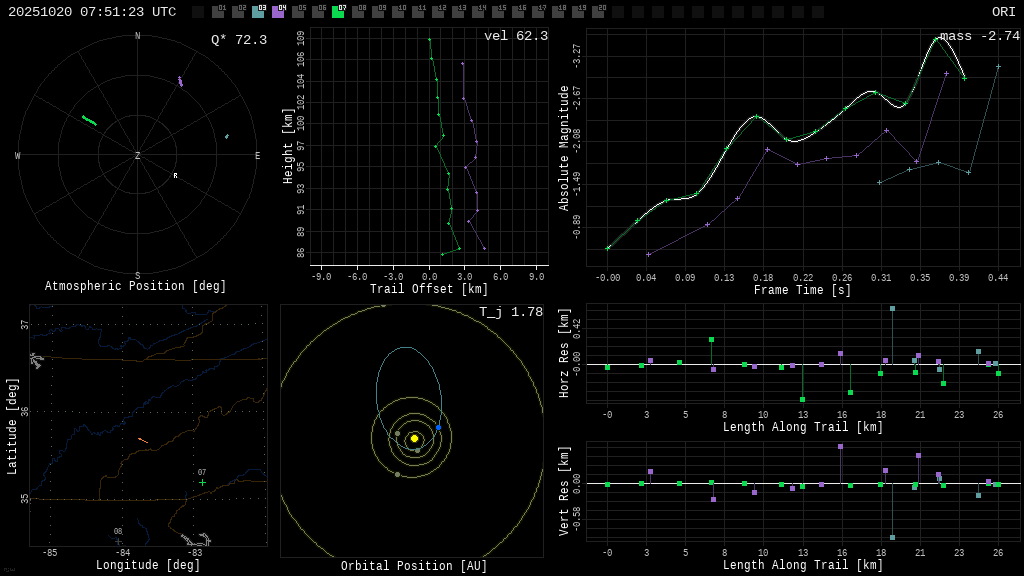
Task: Click the teal station 03 indicator box
Action: pyautogui.click(x=258, y=12)
